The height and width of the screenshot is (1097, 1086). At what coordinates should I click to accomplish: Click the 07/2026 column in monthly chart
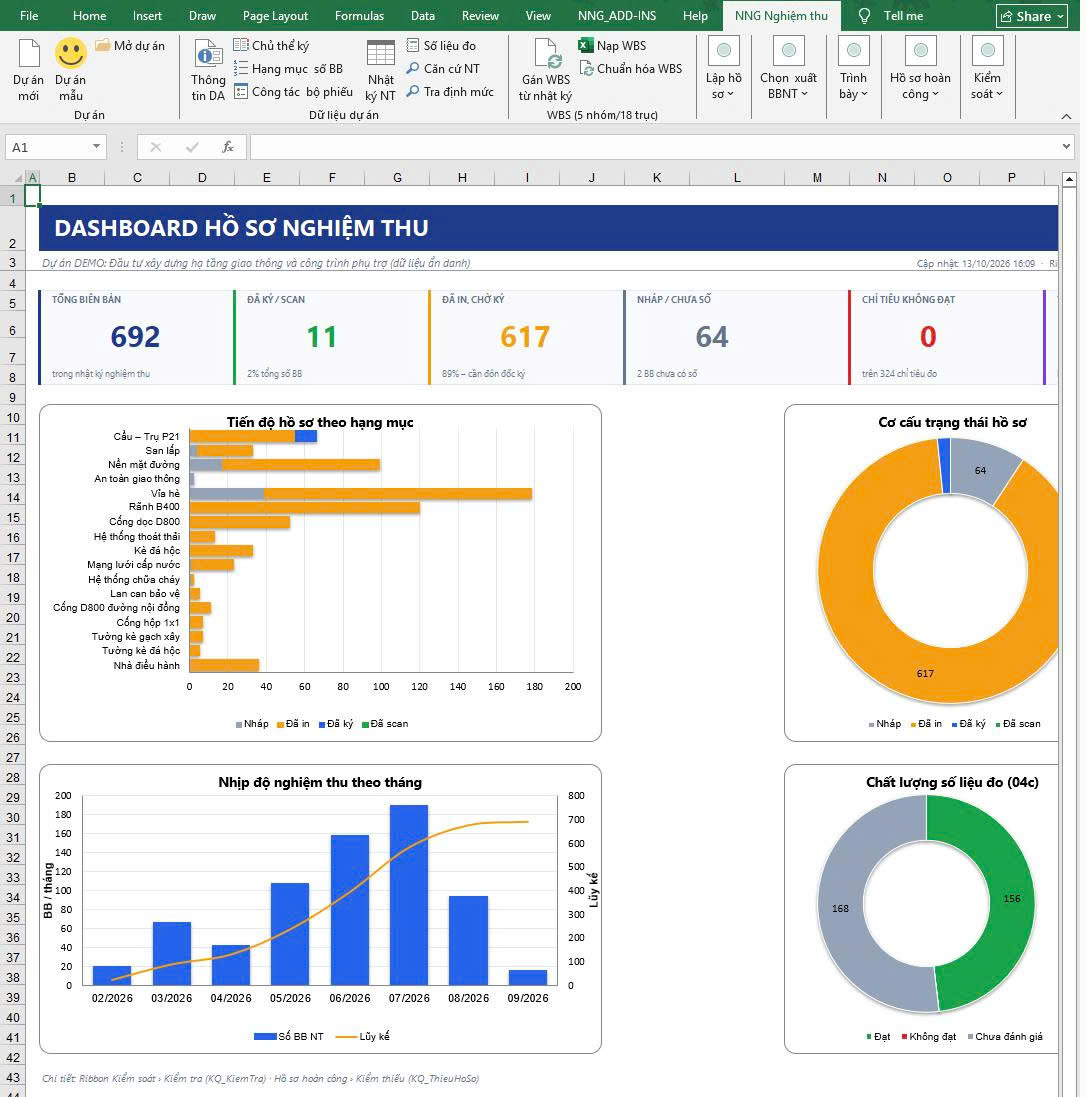[409, 895]
